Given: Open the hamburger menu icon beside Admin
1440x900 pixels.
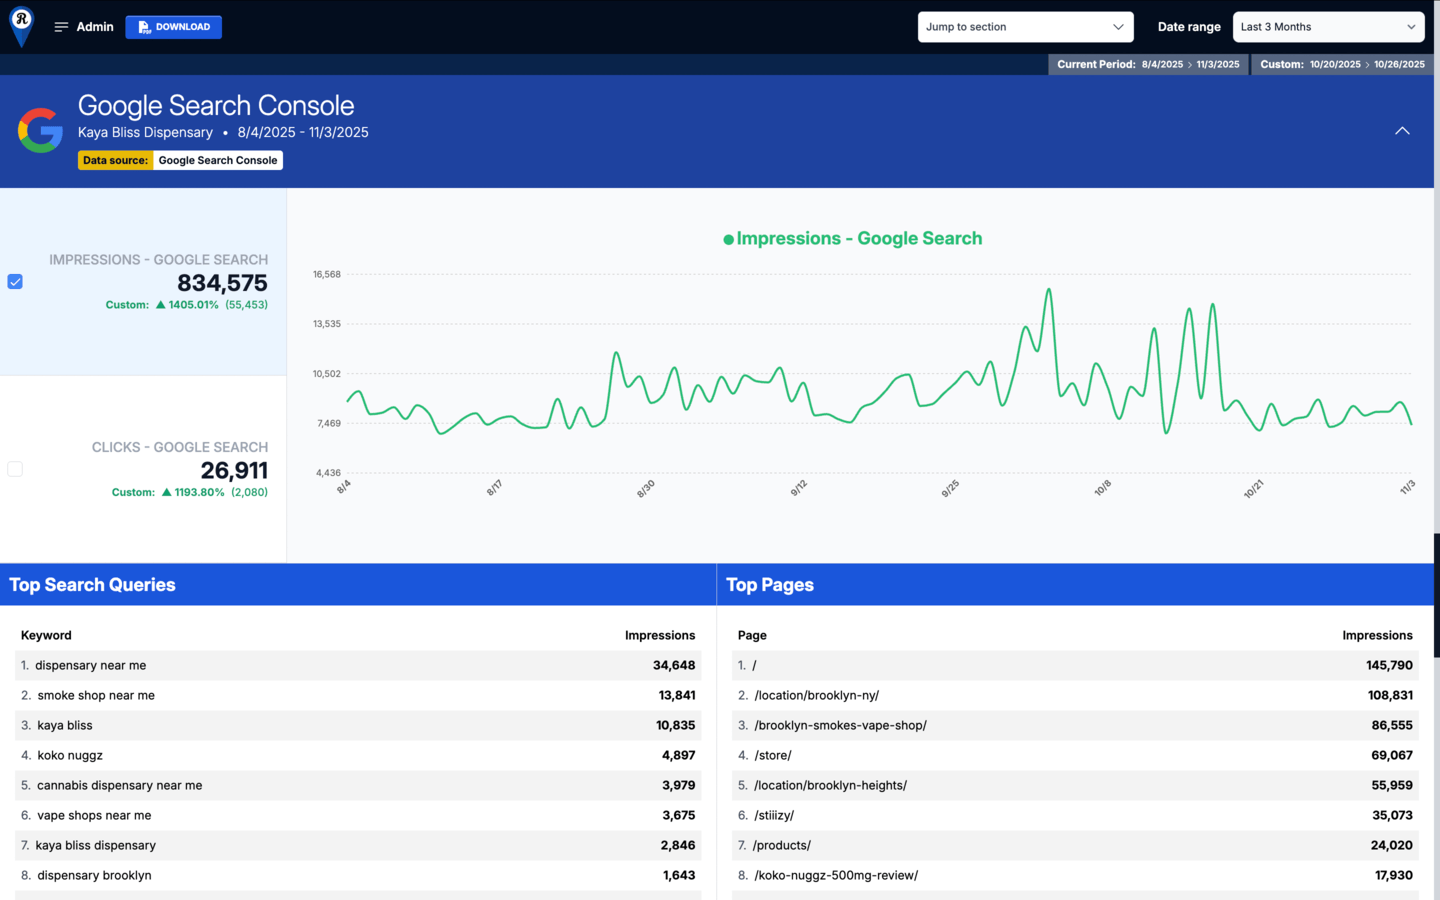Looking at the screenshot, I should click(x=61, y=27).
